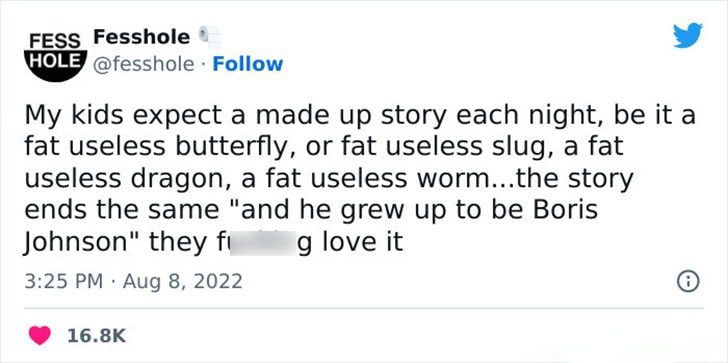Open the 3:25 PM timestamp link
The width and height of the screenshot is (728, 363).
click(x=63, y=282)
